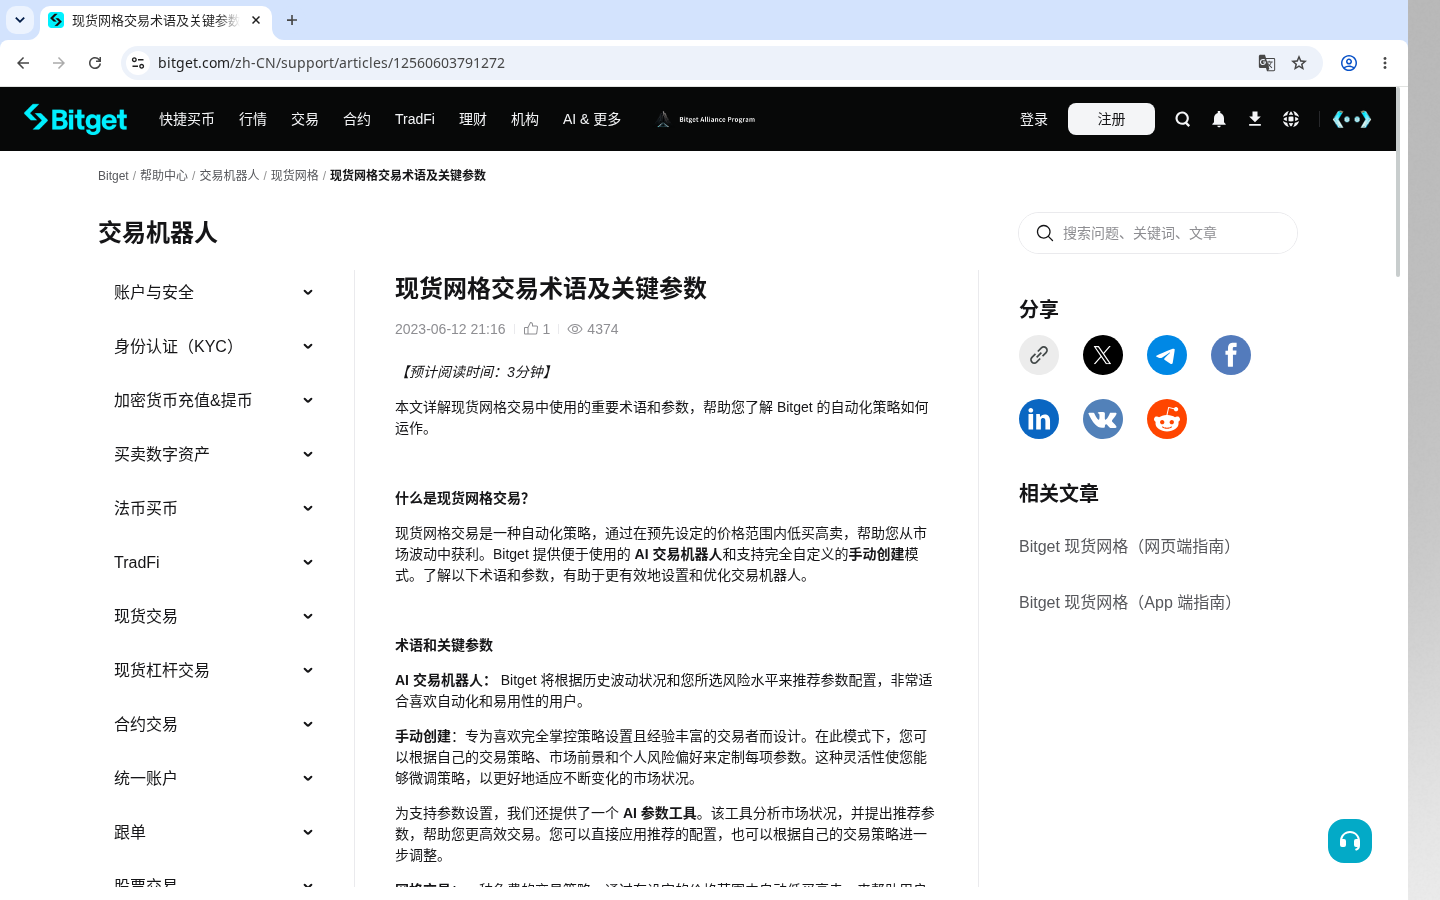Open the 行情 nav menu
1440x900 pixels.
tap(253, 119)
